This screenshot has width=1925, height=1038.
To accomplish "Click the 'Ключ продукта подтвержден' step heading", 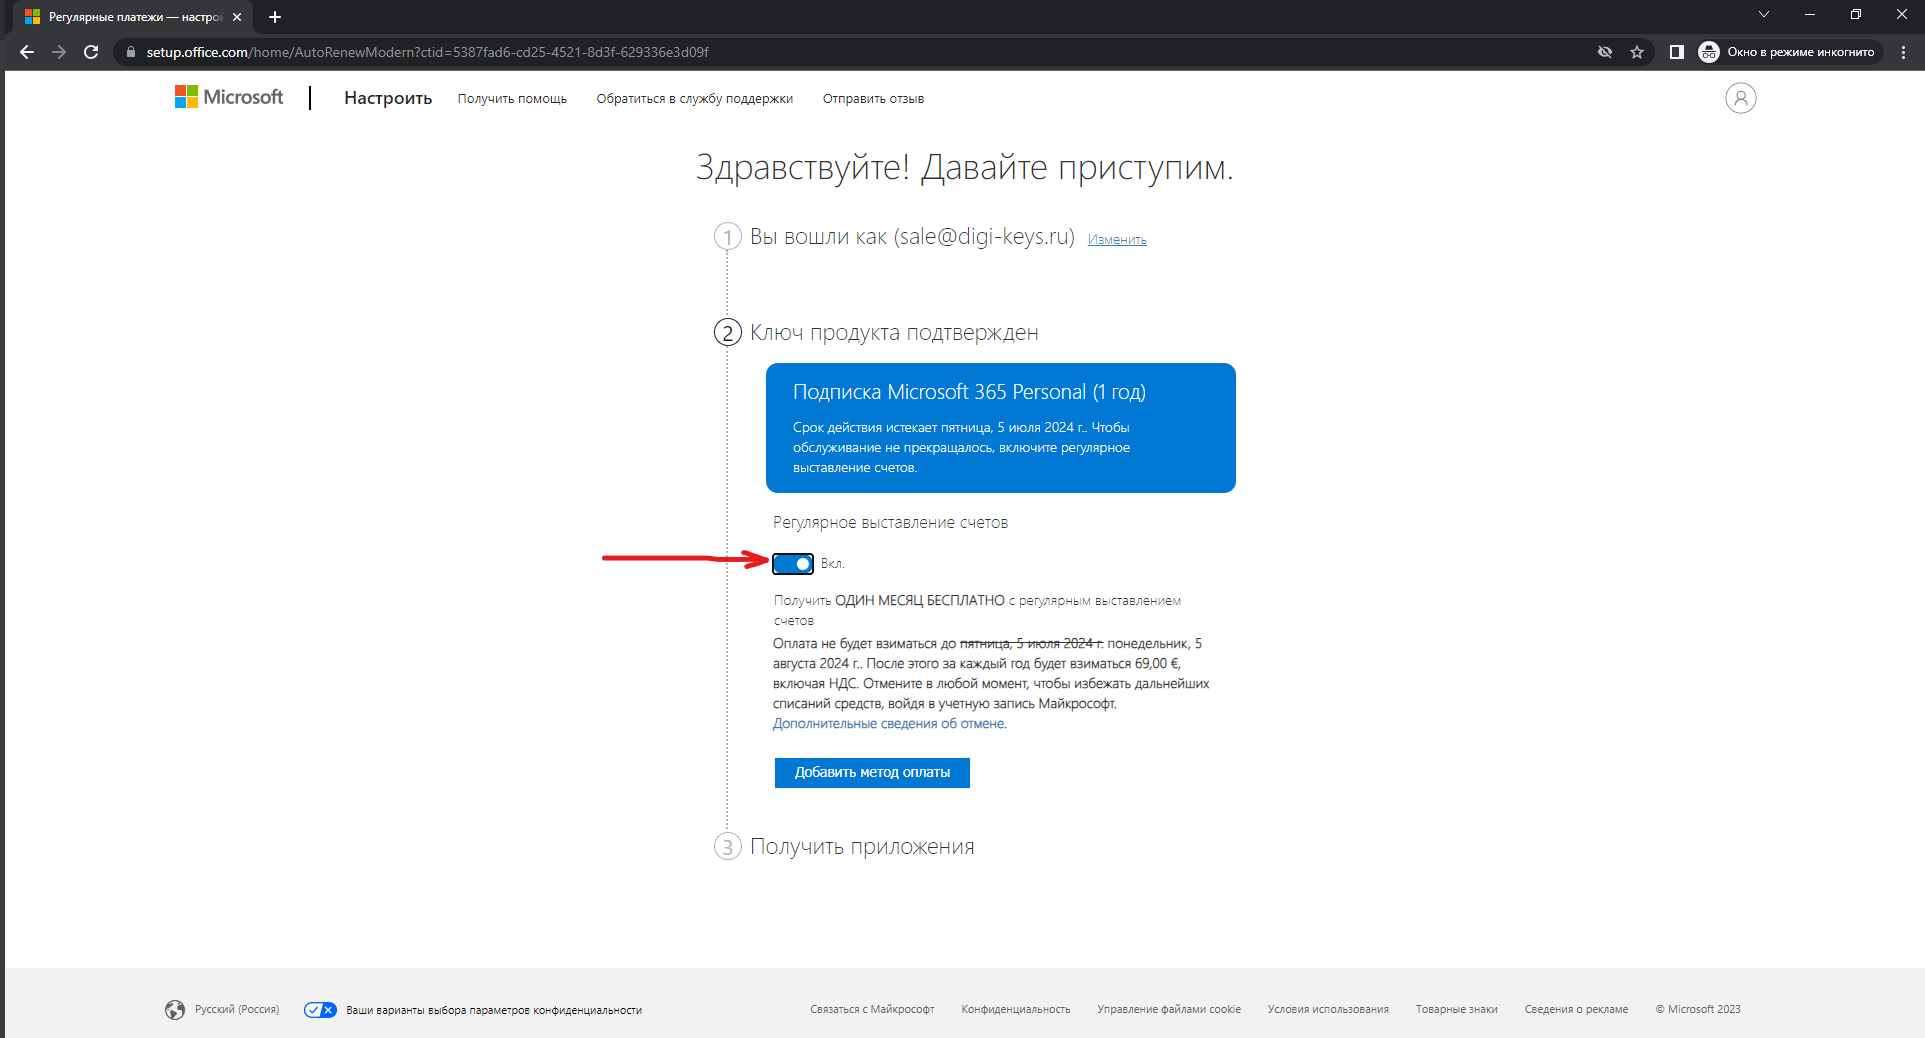I will (894, 333).
